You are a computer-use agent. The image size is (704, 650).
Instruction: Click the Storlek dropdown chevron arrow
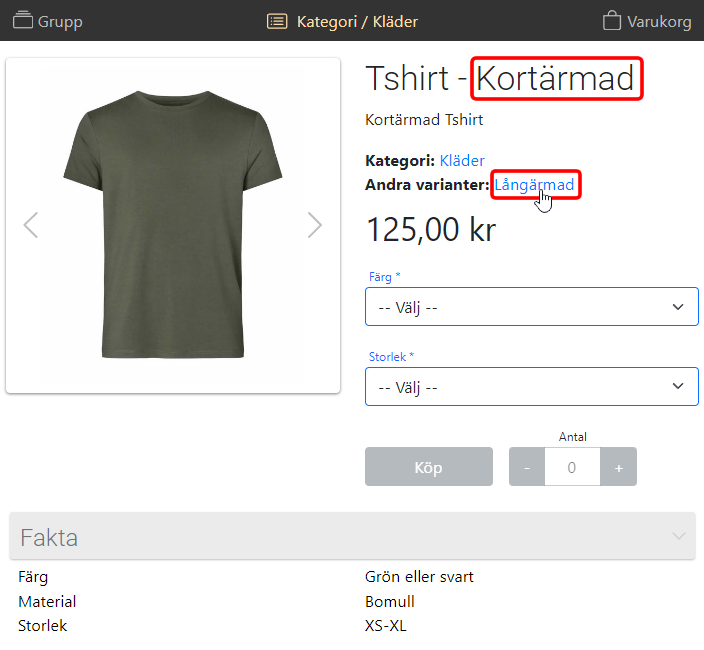(678, 386)
